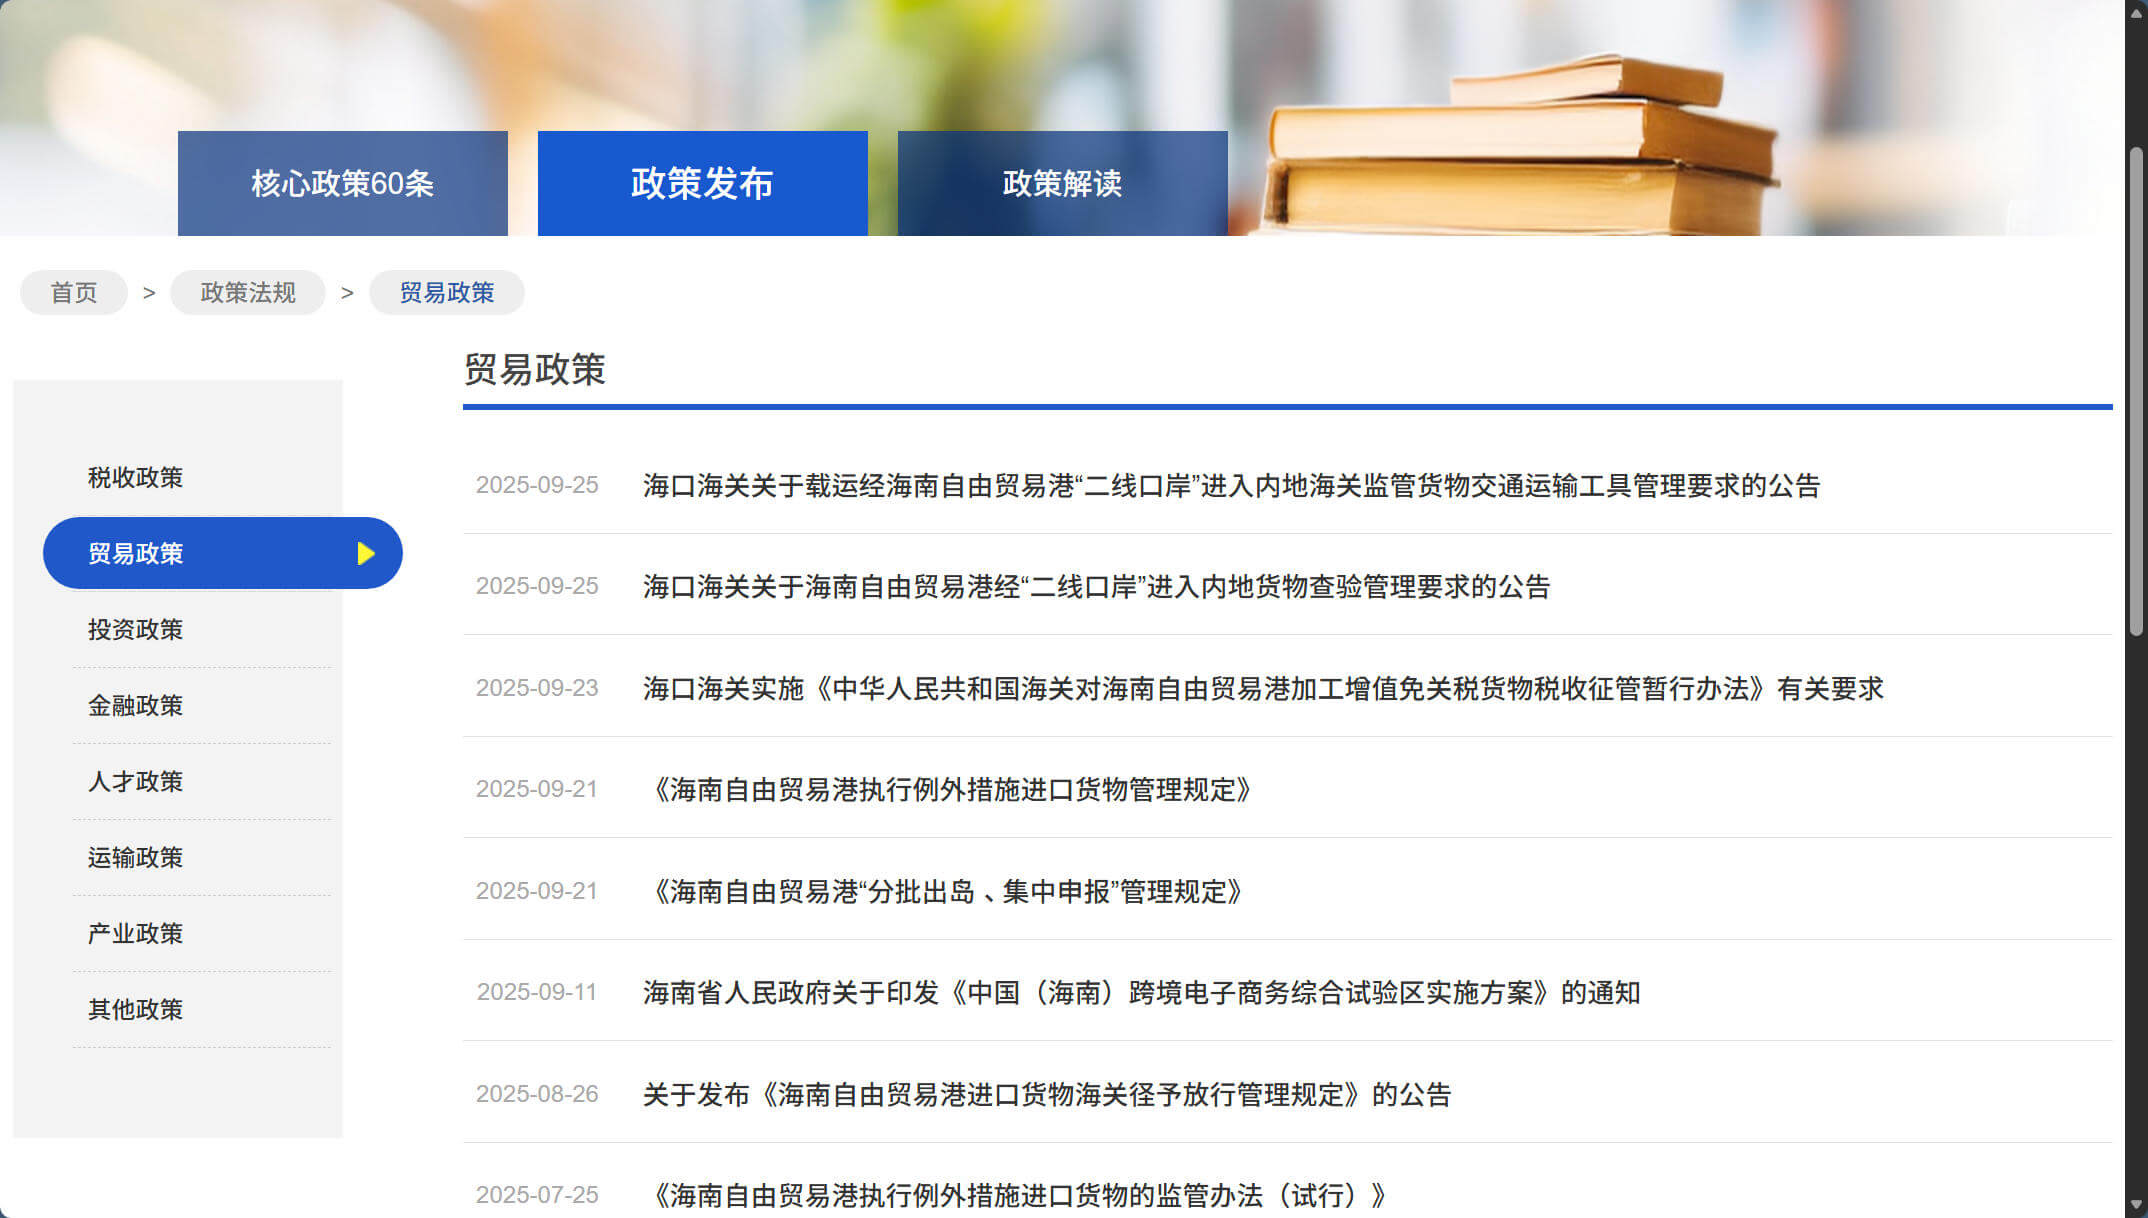Choose 产业政策 from sidebar
The width and height of the screenshot is (2148, 1218).
pyautogui.click(x=136, y=934)
